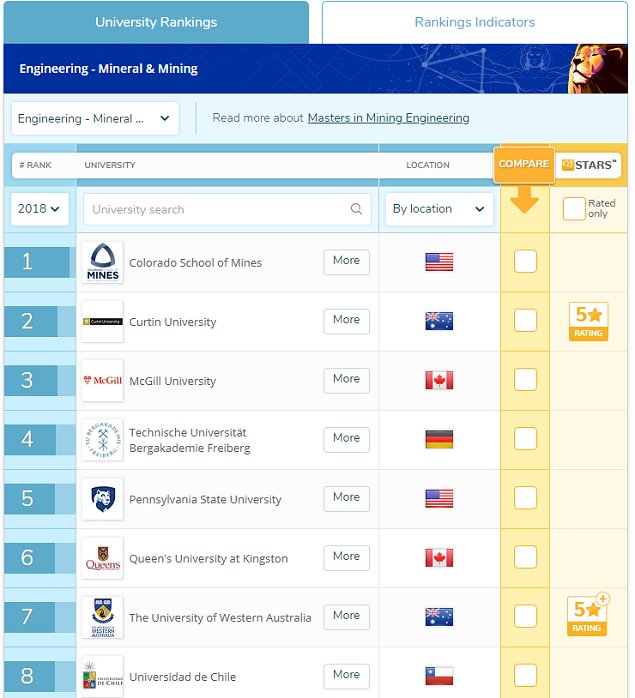Click Curtin University's 5-star rating badge
The width and height of the screenshot is (635, 698).
tap(588, 321)
